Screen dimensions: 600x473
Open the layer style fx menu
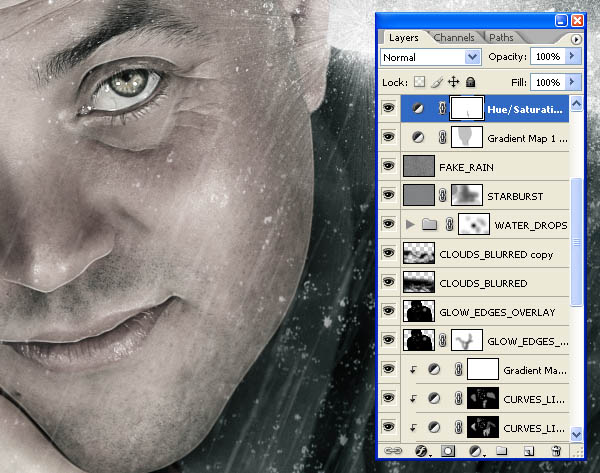(x=422, y=451)
